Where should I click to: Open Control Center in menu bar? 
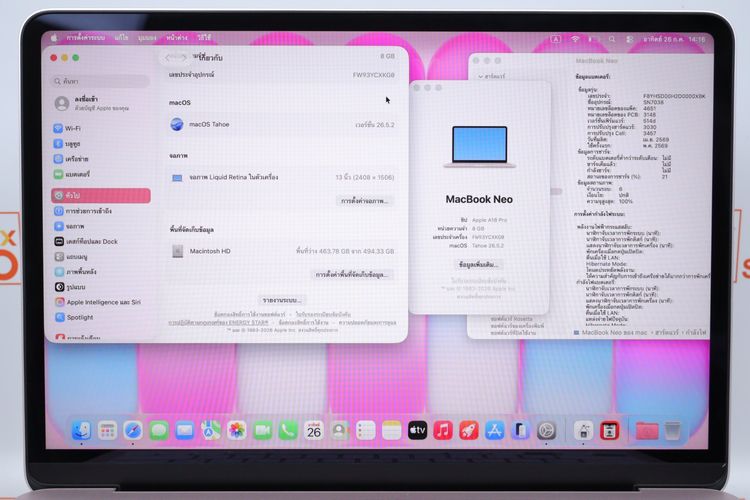click(629, 39)
